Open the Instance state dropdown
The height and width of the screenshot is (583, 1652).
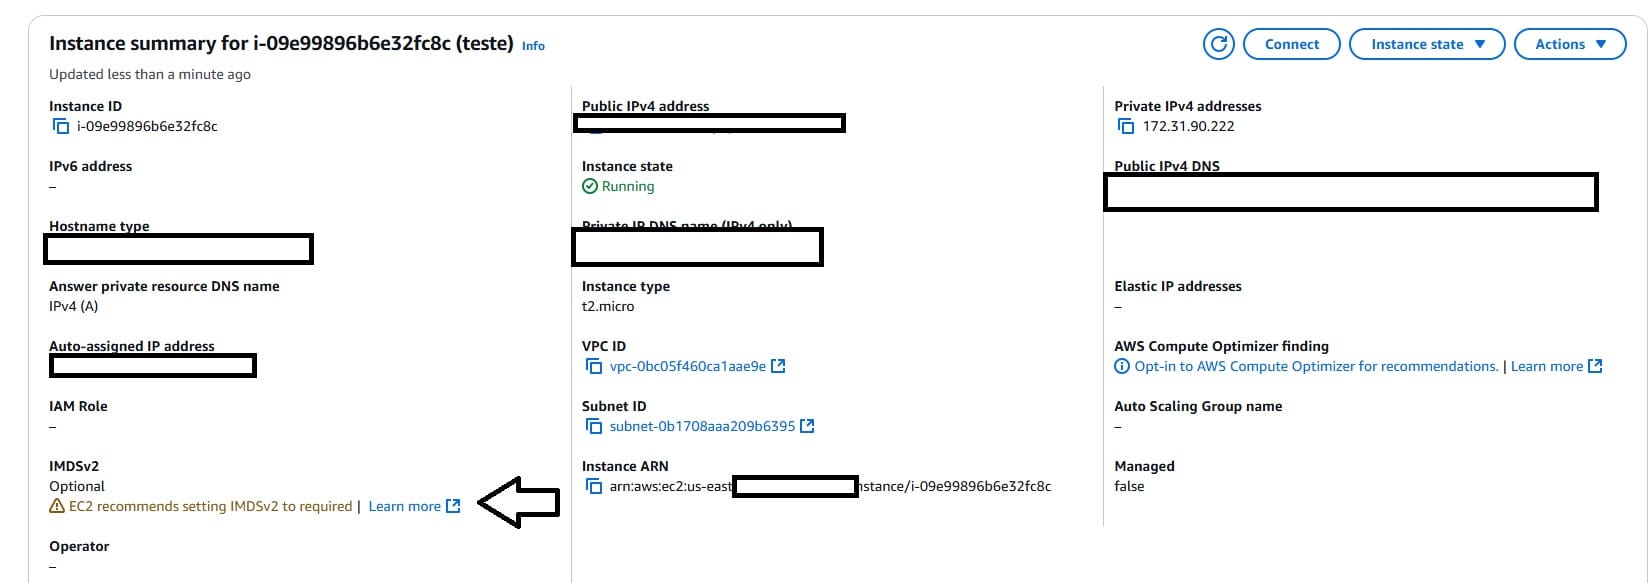click(x=1427, y=44)
